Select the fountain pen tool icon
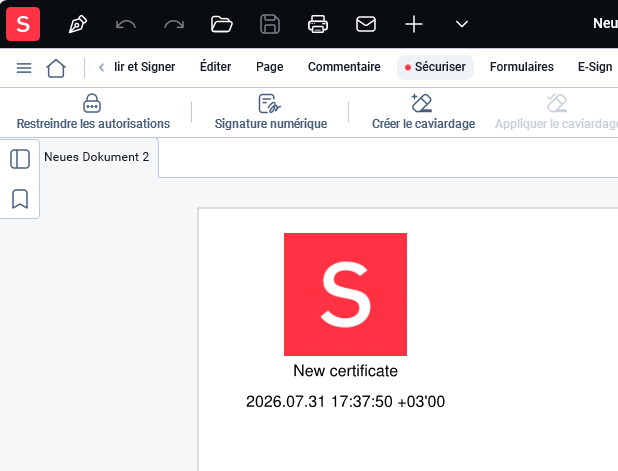The height and width of the screenshot is (471, 618). pyautogui.click(x=78, y=24)
